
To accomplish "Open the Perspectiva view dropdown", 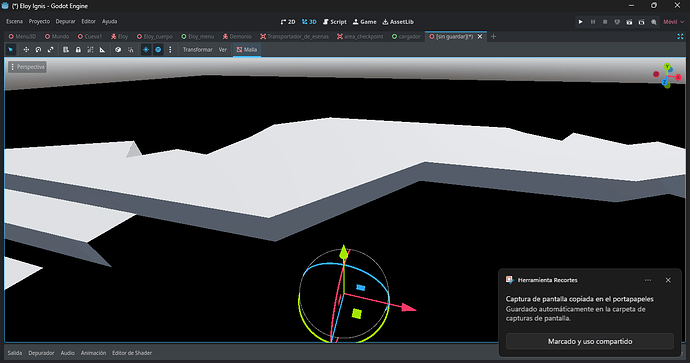I will point(27,67).
